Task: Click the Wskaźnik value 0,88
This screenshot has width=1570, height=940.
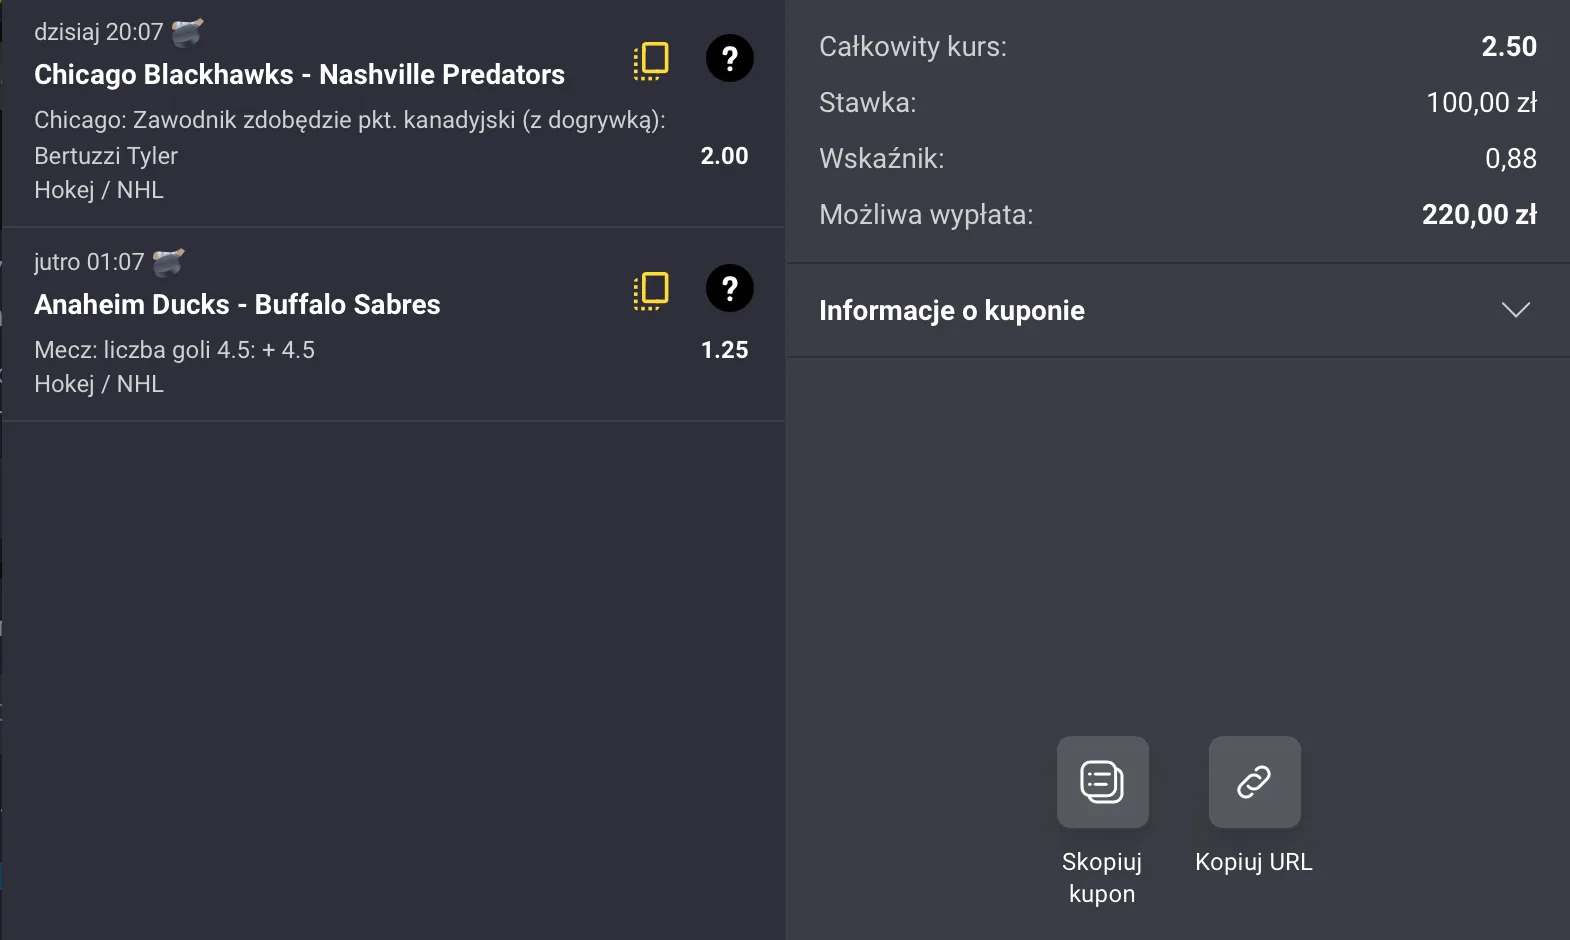Action: coord(1510,159)
